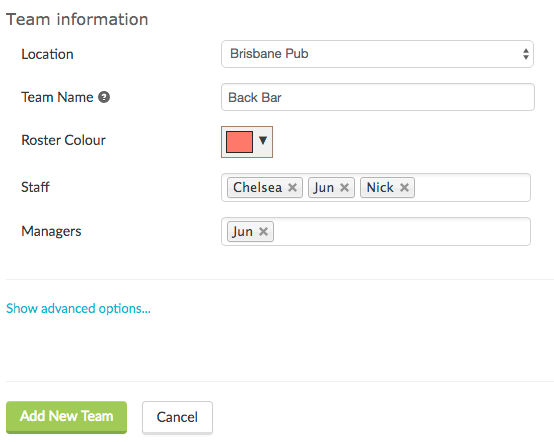Remove Chelsea from the Staff field
This screenshot has height=442, width=554.
point(292,187)
